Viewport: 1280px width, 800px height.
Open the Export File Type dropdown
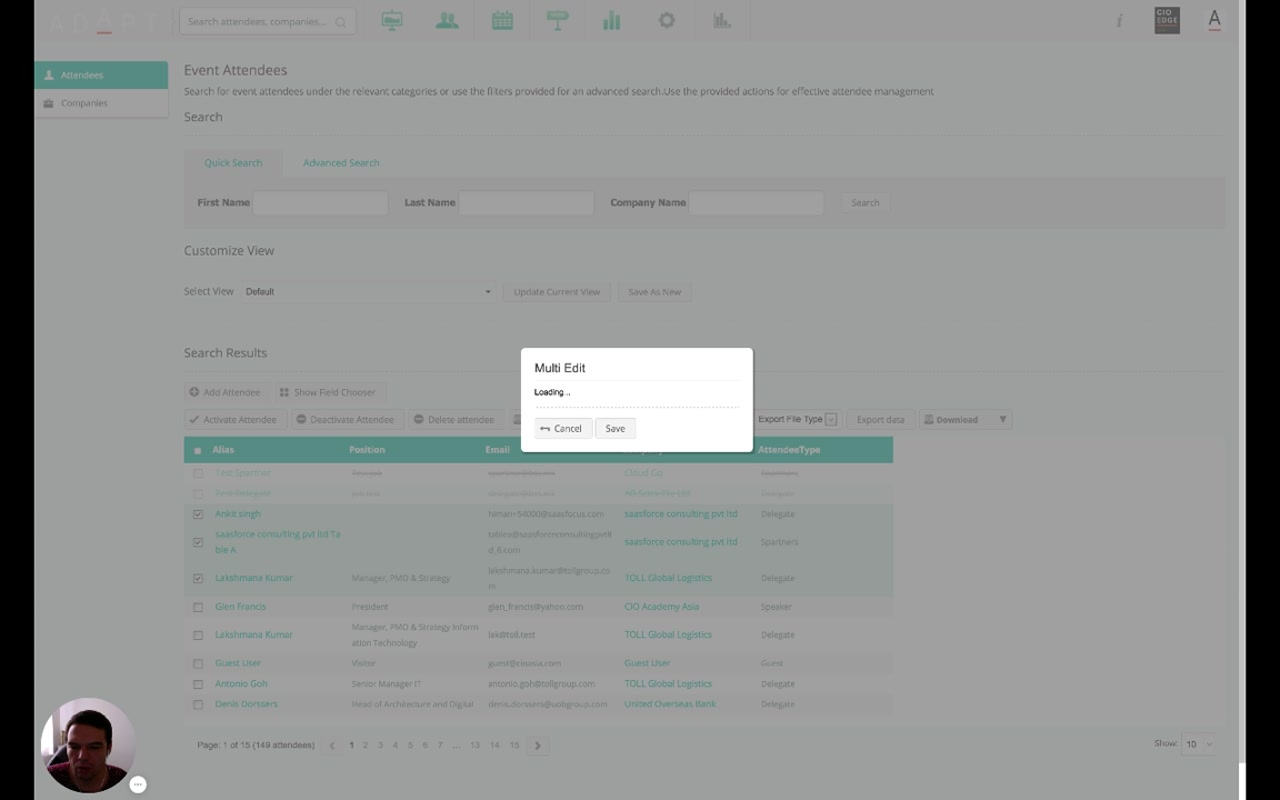(x=797, y=420)
